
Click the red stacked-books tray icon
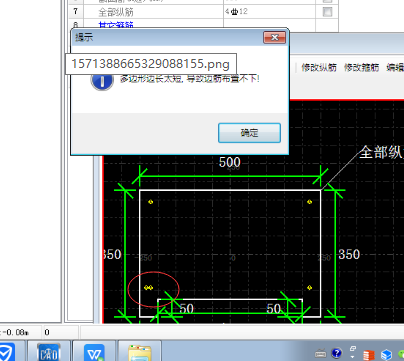click(x=369, y=355)
